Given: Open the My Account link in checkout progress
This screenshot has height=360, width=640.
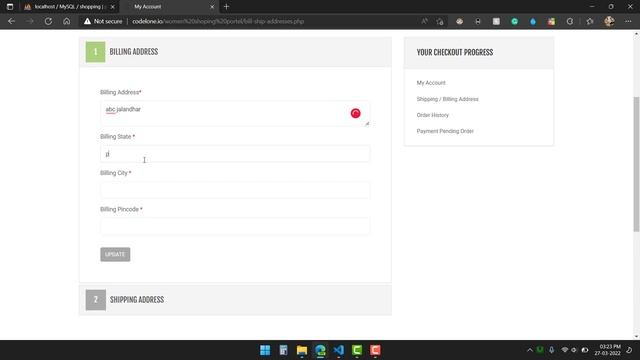Looking at the screenshot, I should click(431, 83).
